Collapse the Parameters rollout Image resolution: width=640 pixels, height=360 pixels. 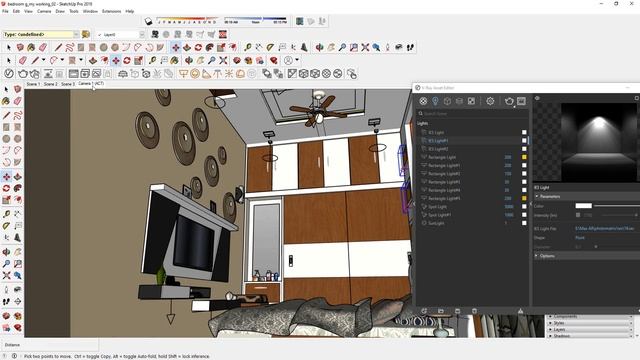pyautogui.click(x=537, y=196)
